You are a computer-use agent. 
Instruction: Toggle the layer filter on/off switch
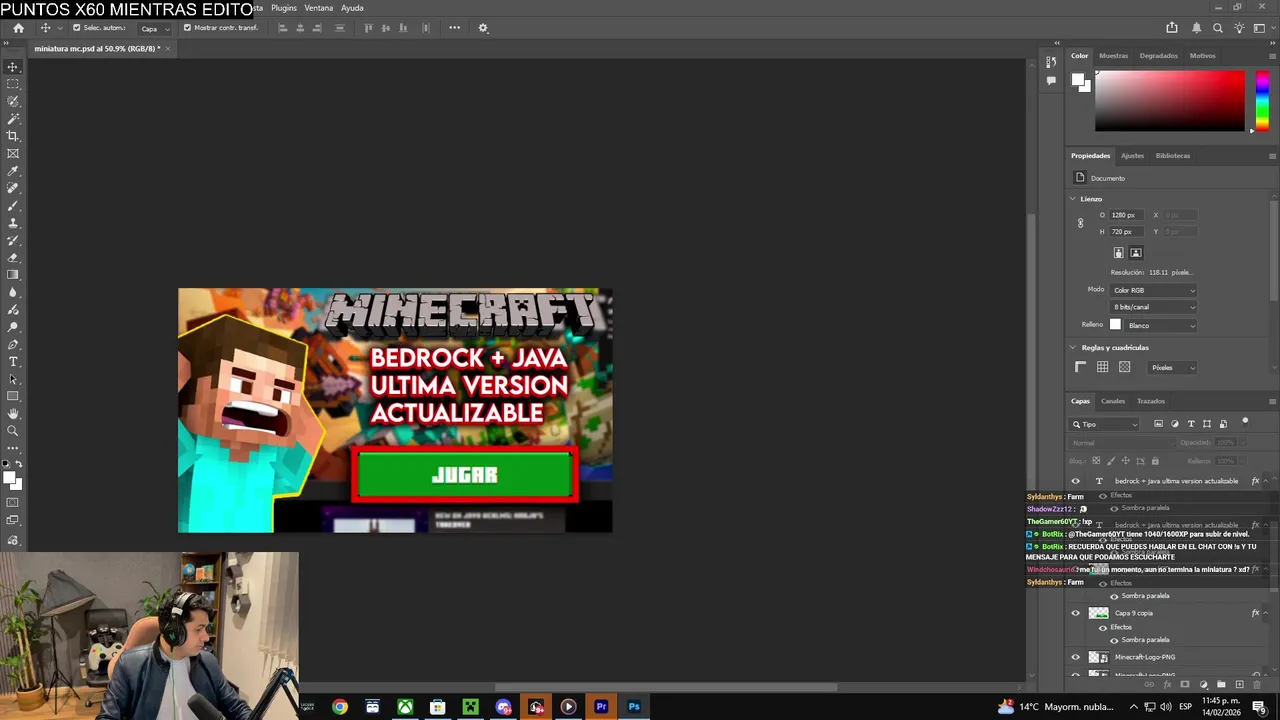tap(1245, 422)
